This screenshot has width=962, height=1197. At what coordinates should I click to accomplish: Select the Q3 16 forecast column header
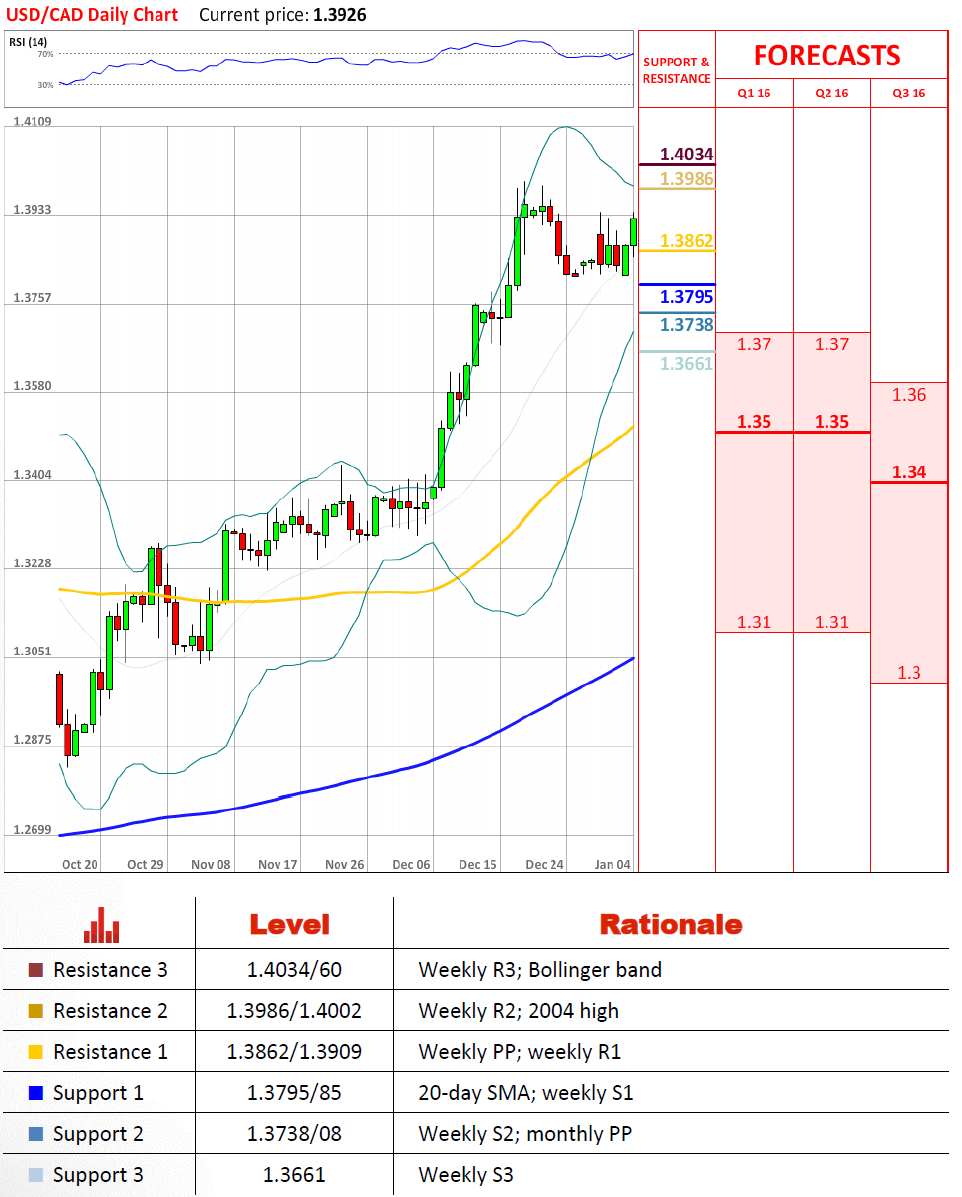(x=908, y=93)
